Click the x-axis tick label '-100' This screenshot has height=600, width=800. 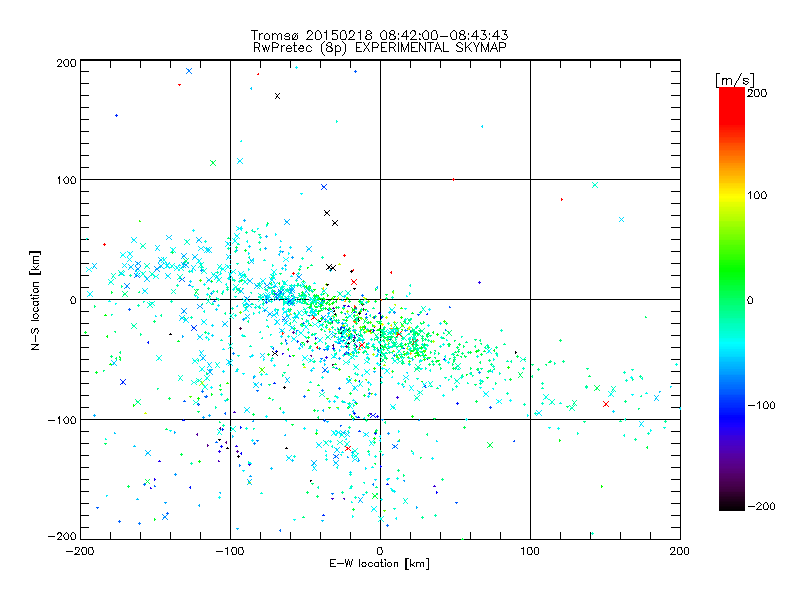point(230,552)
